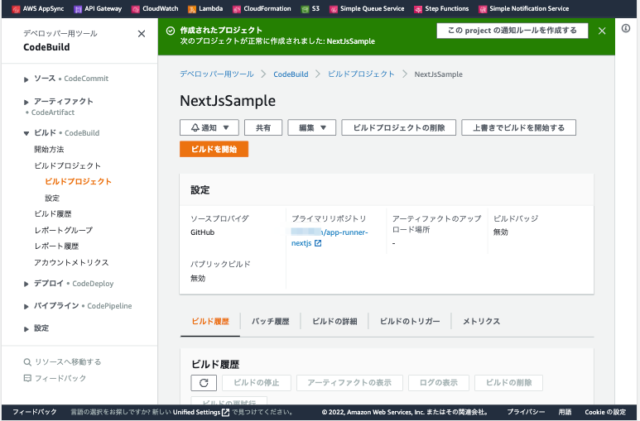Viewport: 640px width, 421px height.
Task: Open レポートグループ in the sidebar
Action: [x=63, y=230]
